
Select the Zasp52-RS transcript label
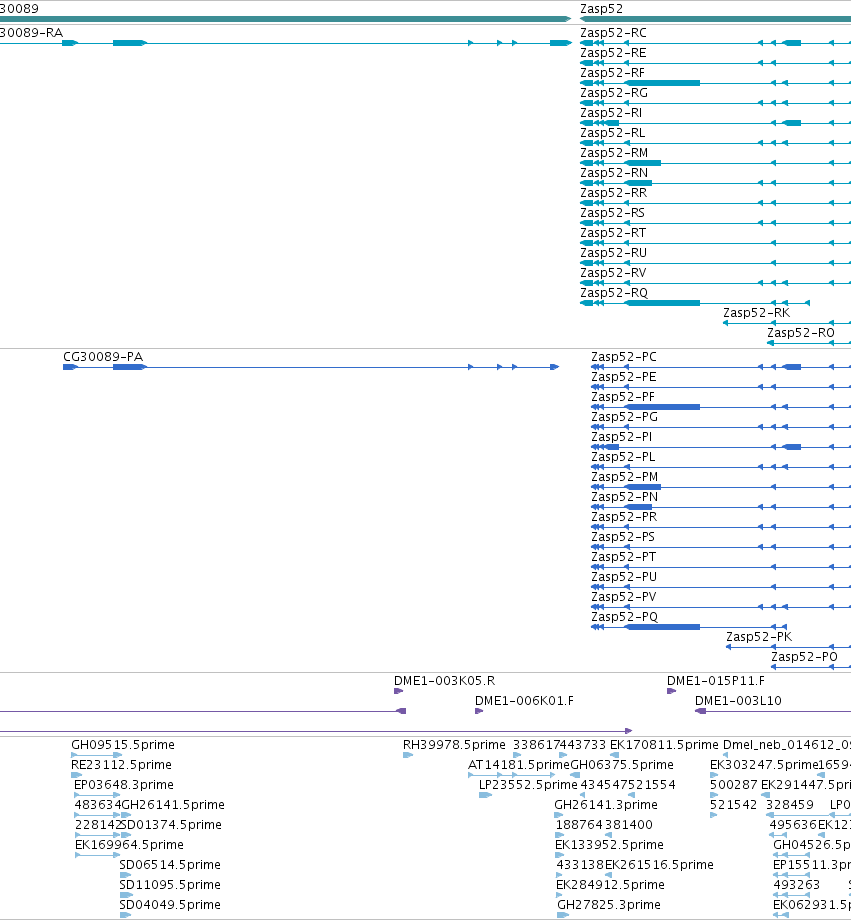612,212
